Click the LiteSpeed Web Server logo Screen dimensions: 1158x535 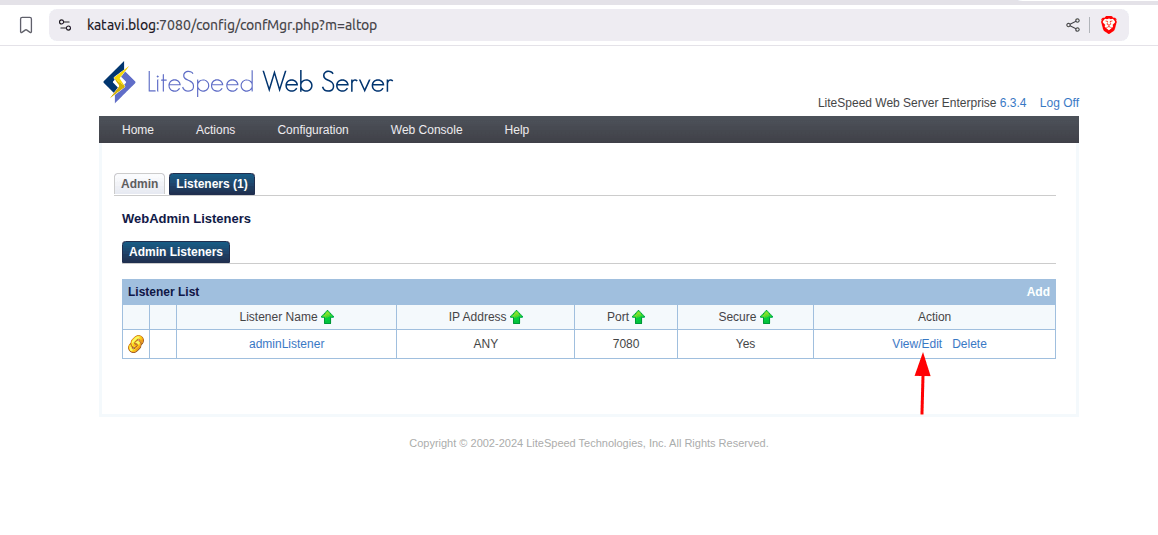tap(248, 82)
